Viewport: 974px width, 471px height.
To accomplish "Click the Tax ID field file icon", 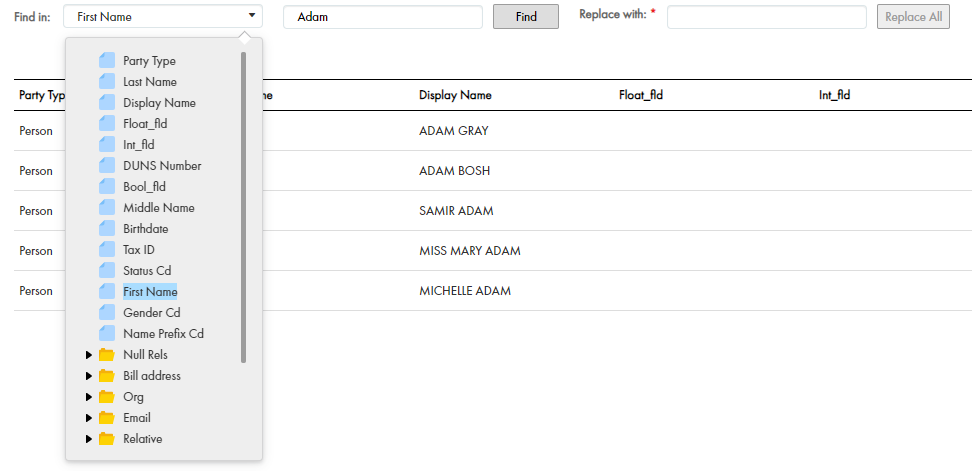I will 107,250.
